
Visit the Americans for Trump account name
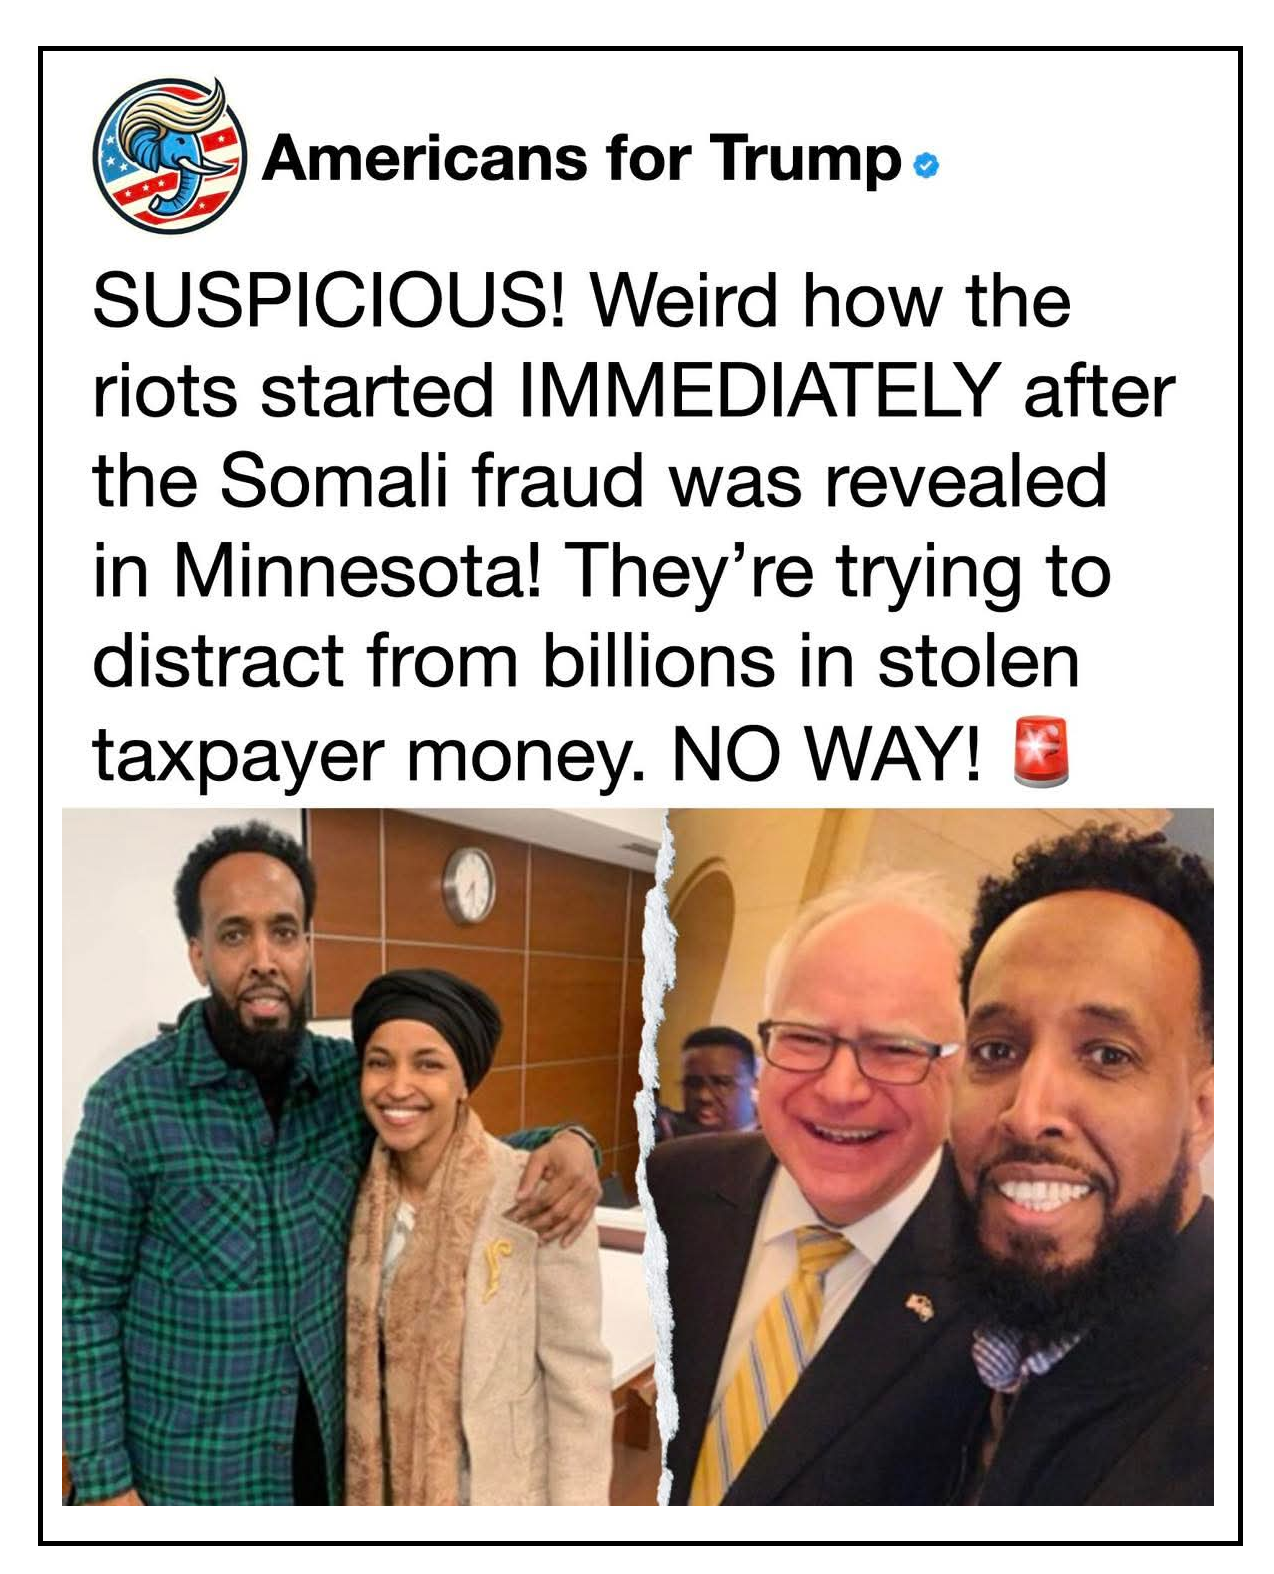click(x=582, y=159)
